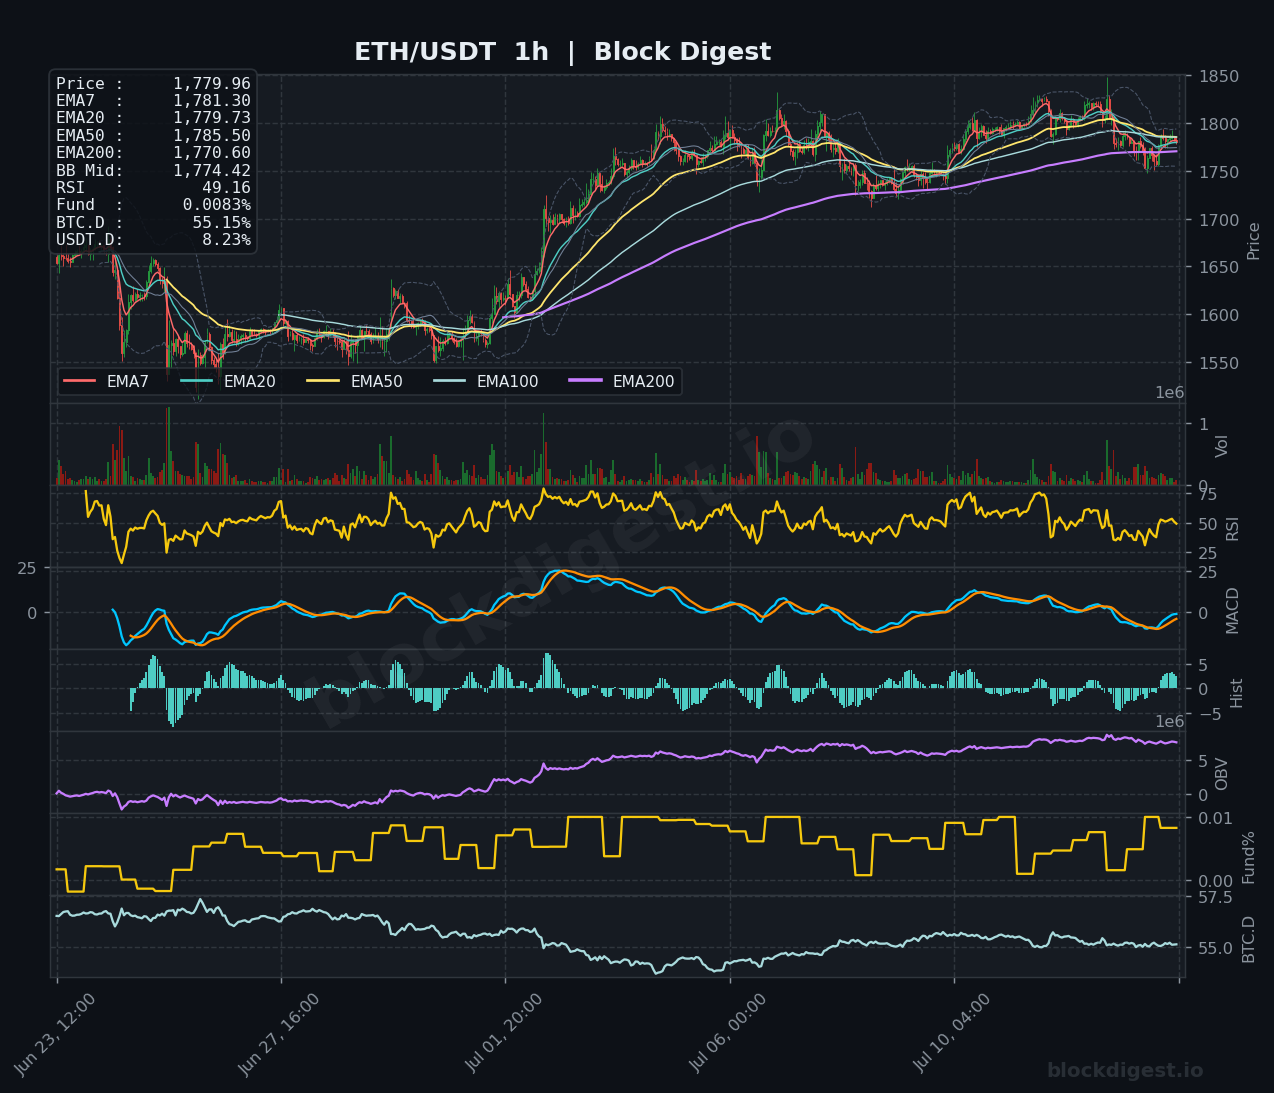Click the EMA50 legend entry
The image size is (1274, 1093).
(355, 381)
